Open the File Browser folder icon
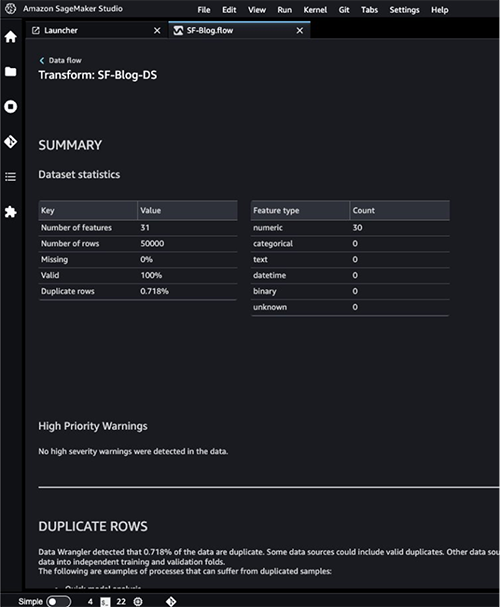Screen dimensions: 500x607 10,72
